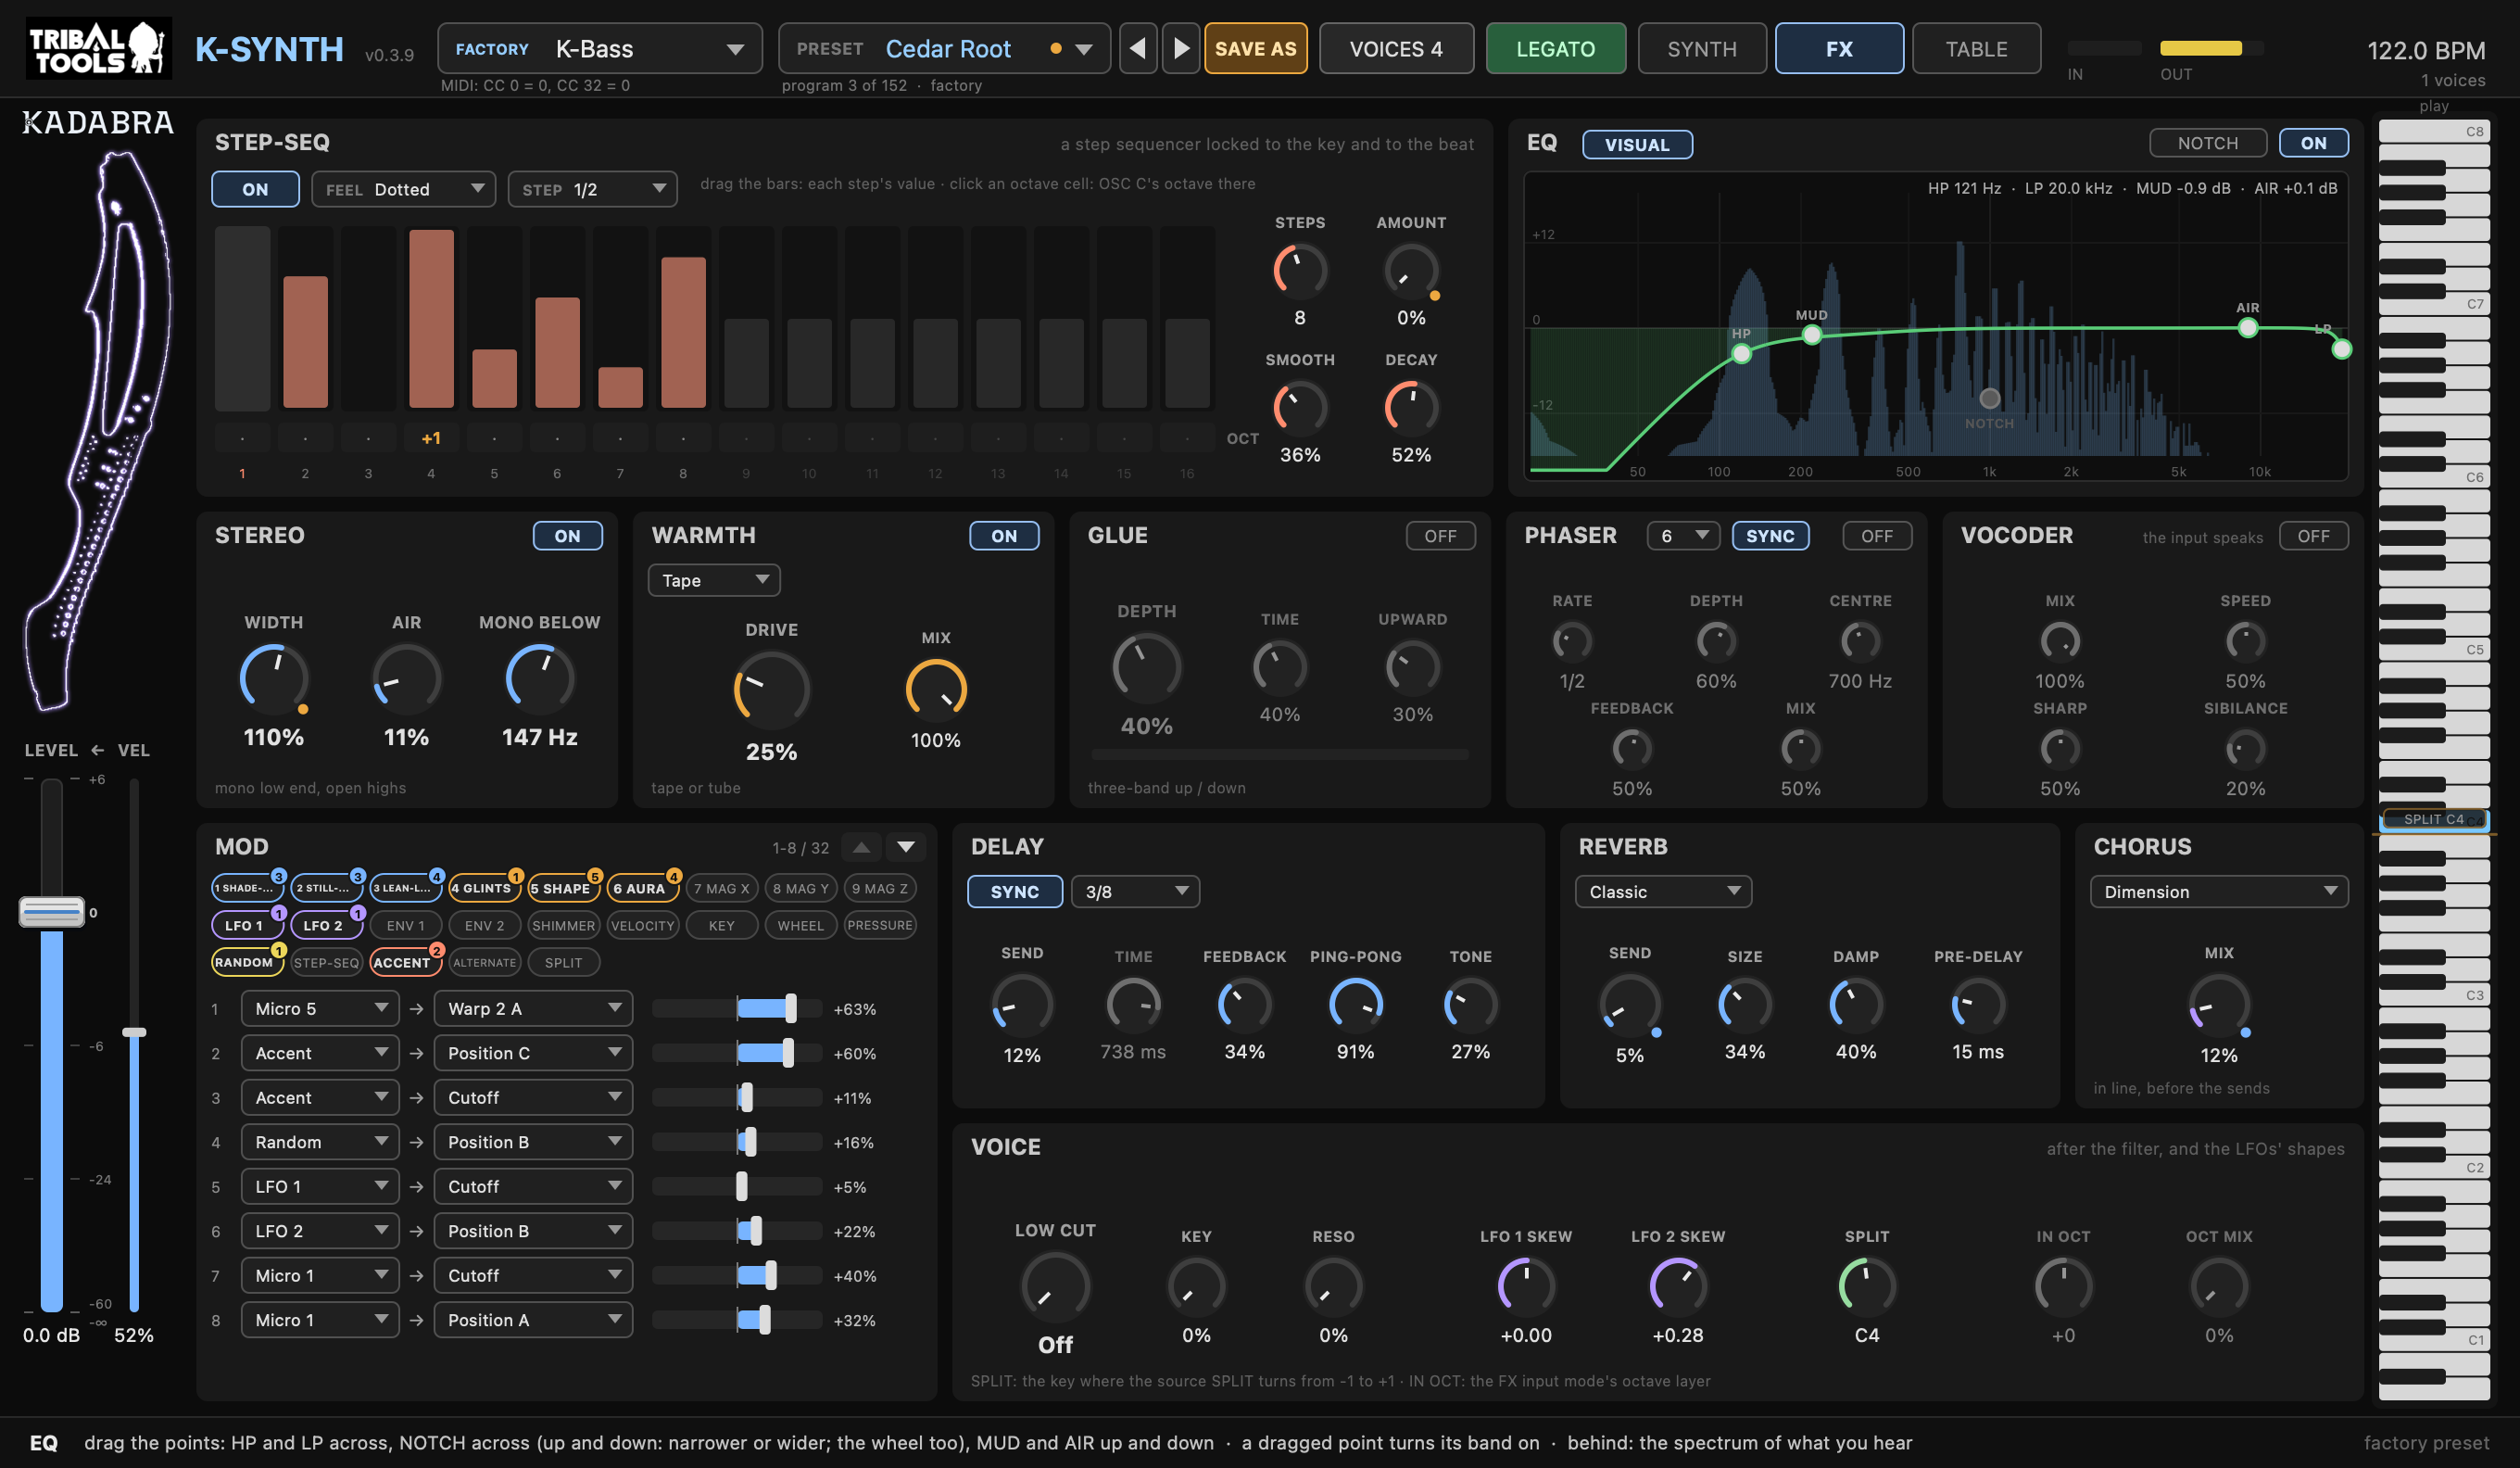Go to the previous preset arrow
Image resolution: width=2520 pixels, height=1468 pixels.
coord(1138,48)
